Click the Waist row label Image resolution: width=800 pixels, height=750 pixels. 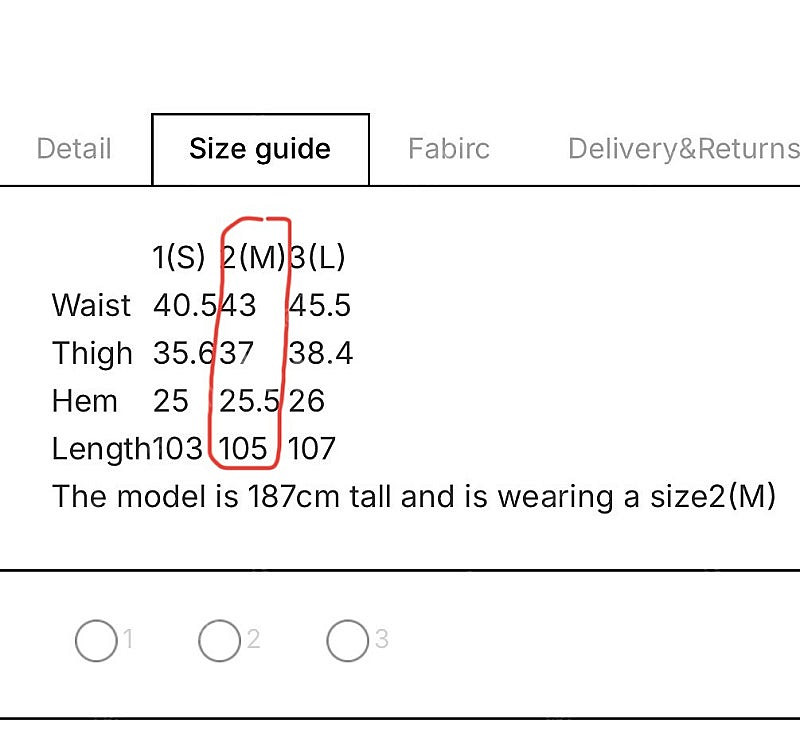[91, 305]
